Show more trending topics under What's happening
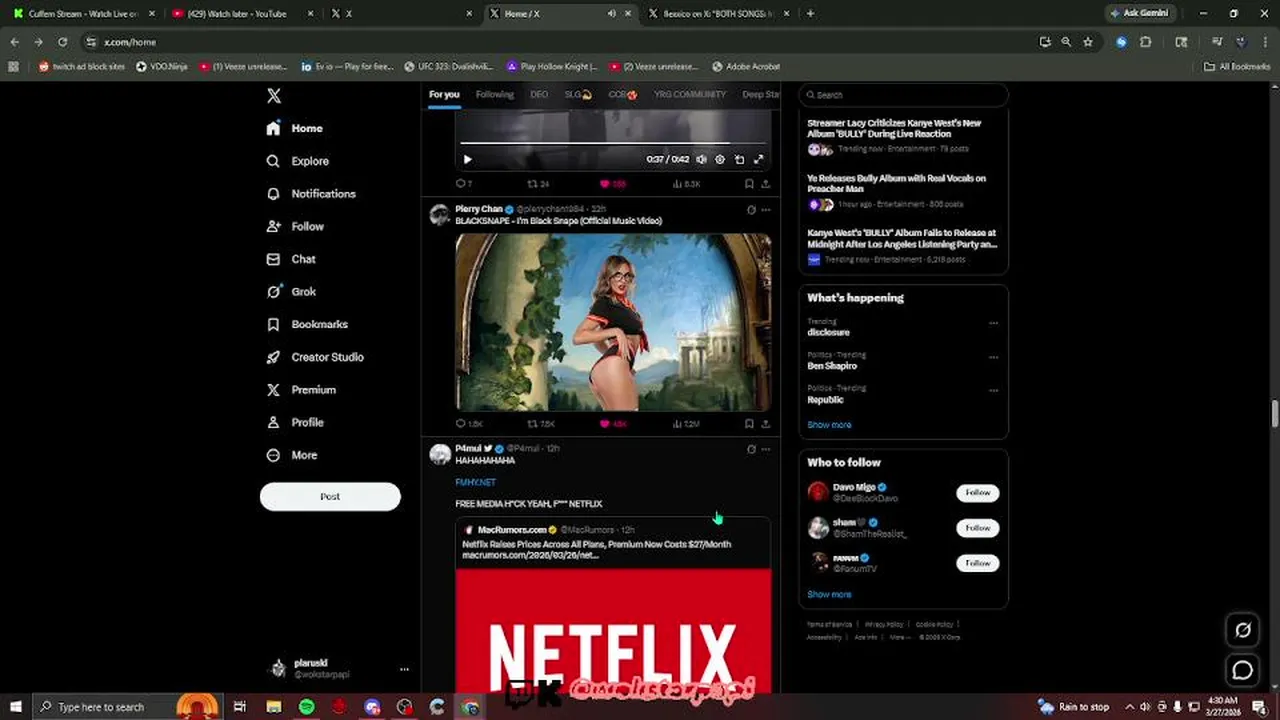The image size is (1280, 720). pyautogui.click(x=829, y=425)
